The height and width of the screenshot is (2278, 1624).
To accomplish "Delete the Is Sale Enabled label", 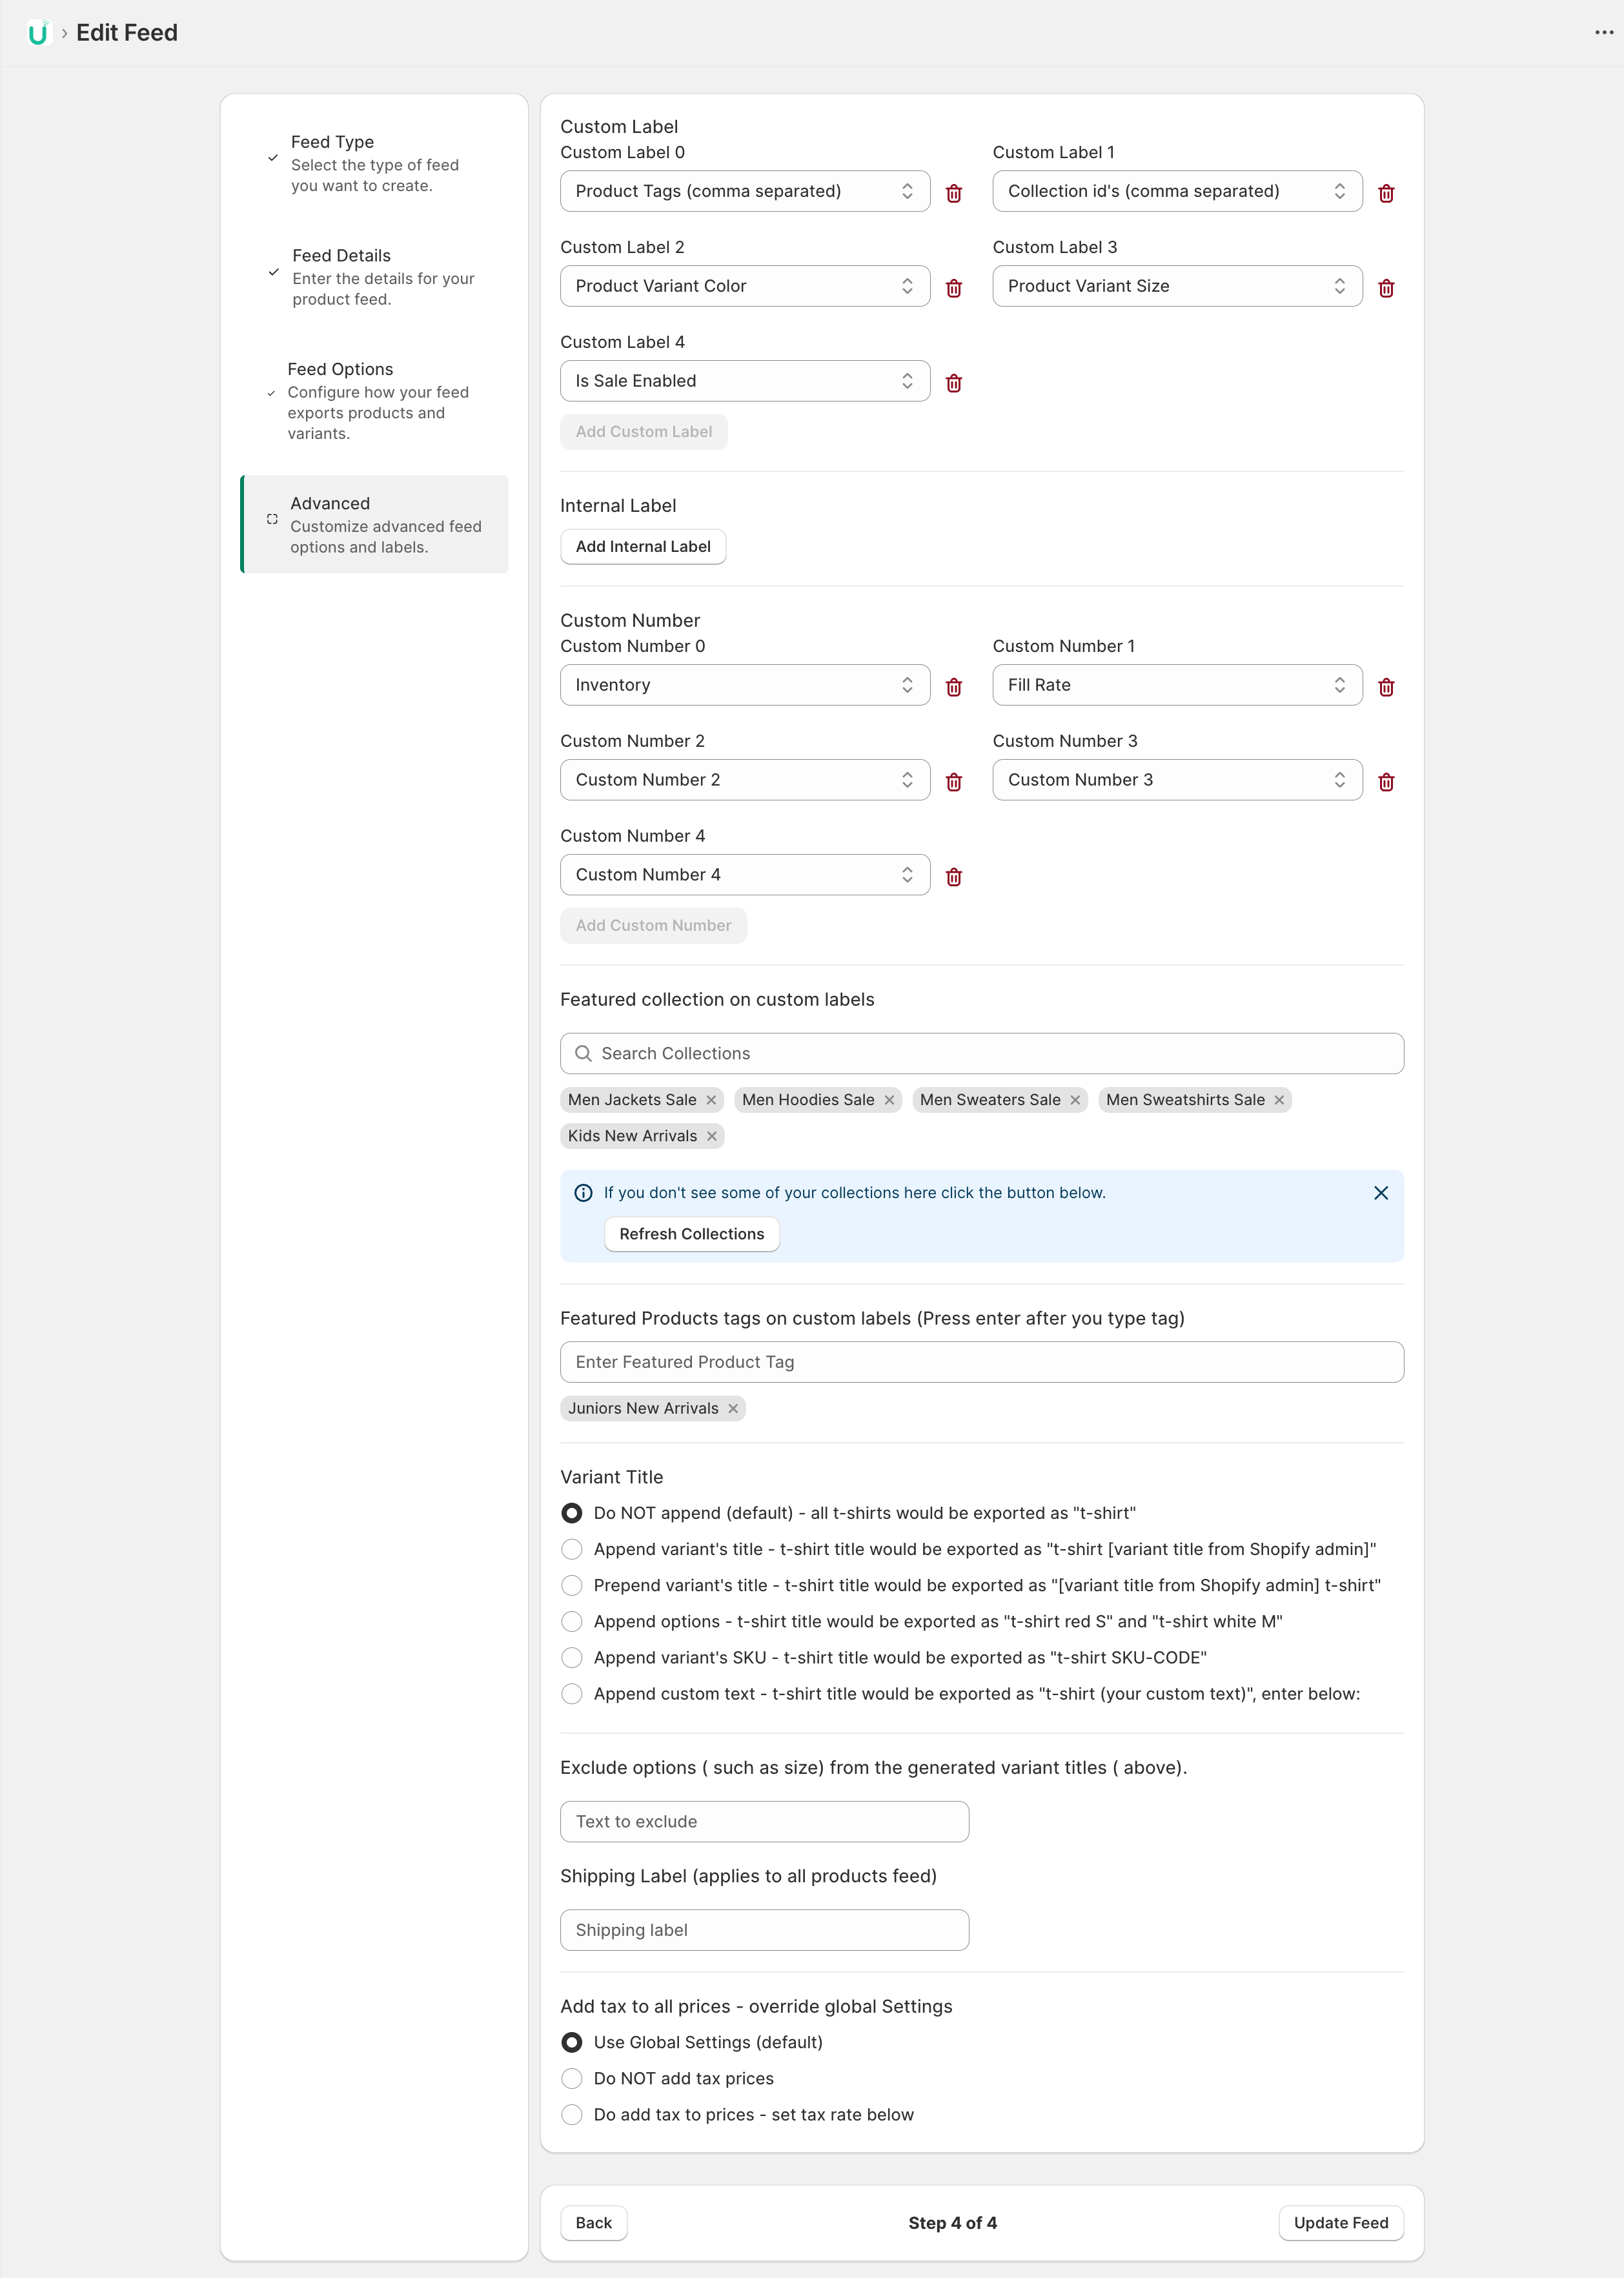I will pos(954,383).
